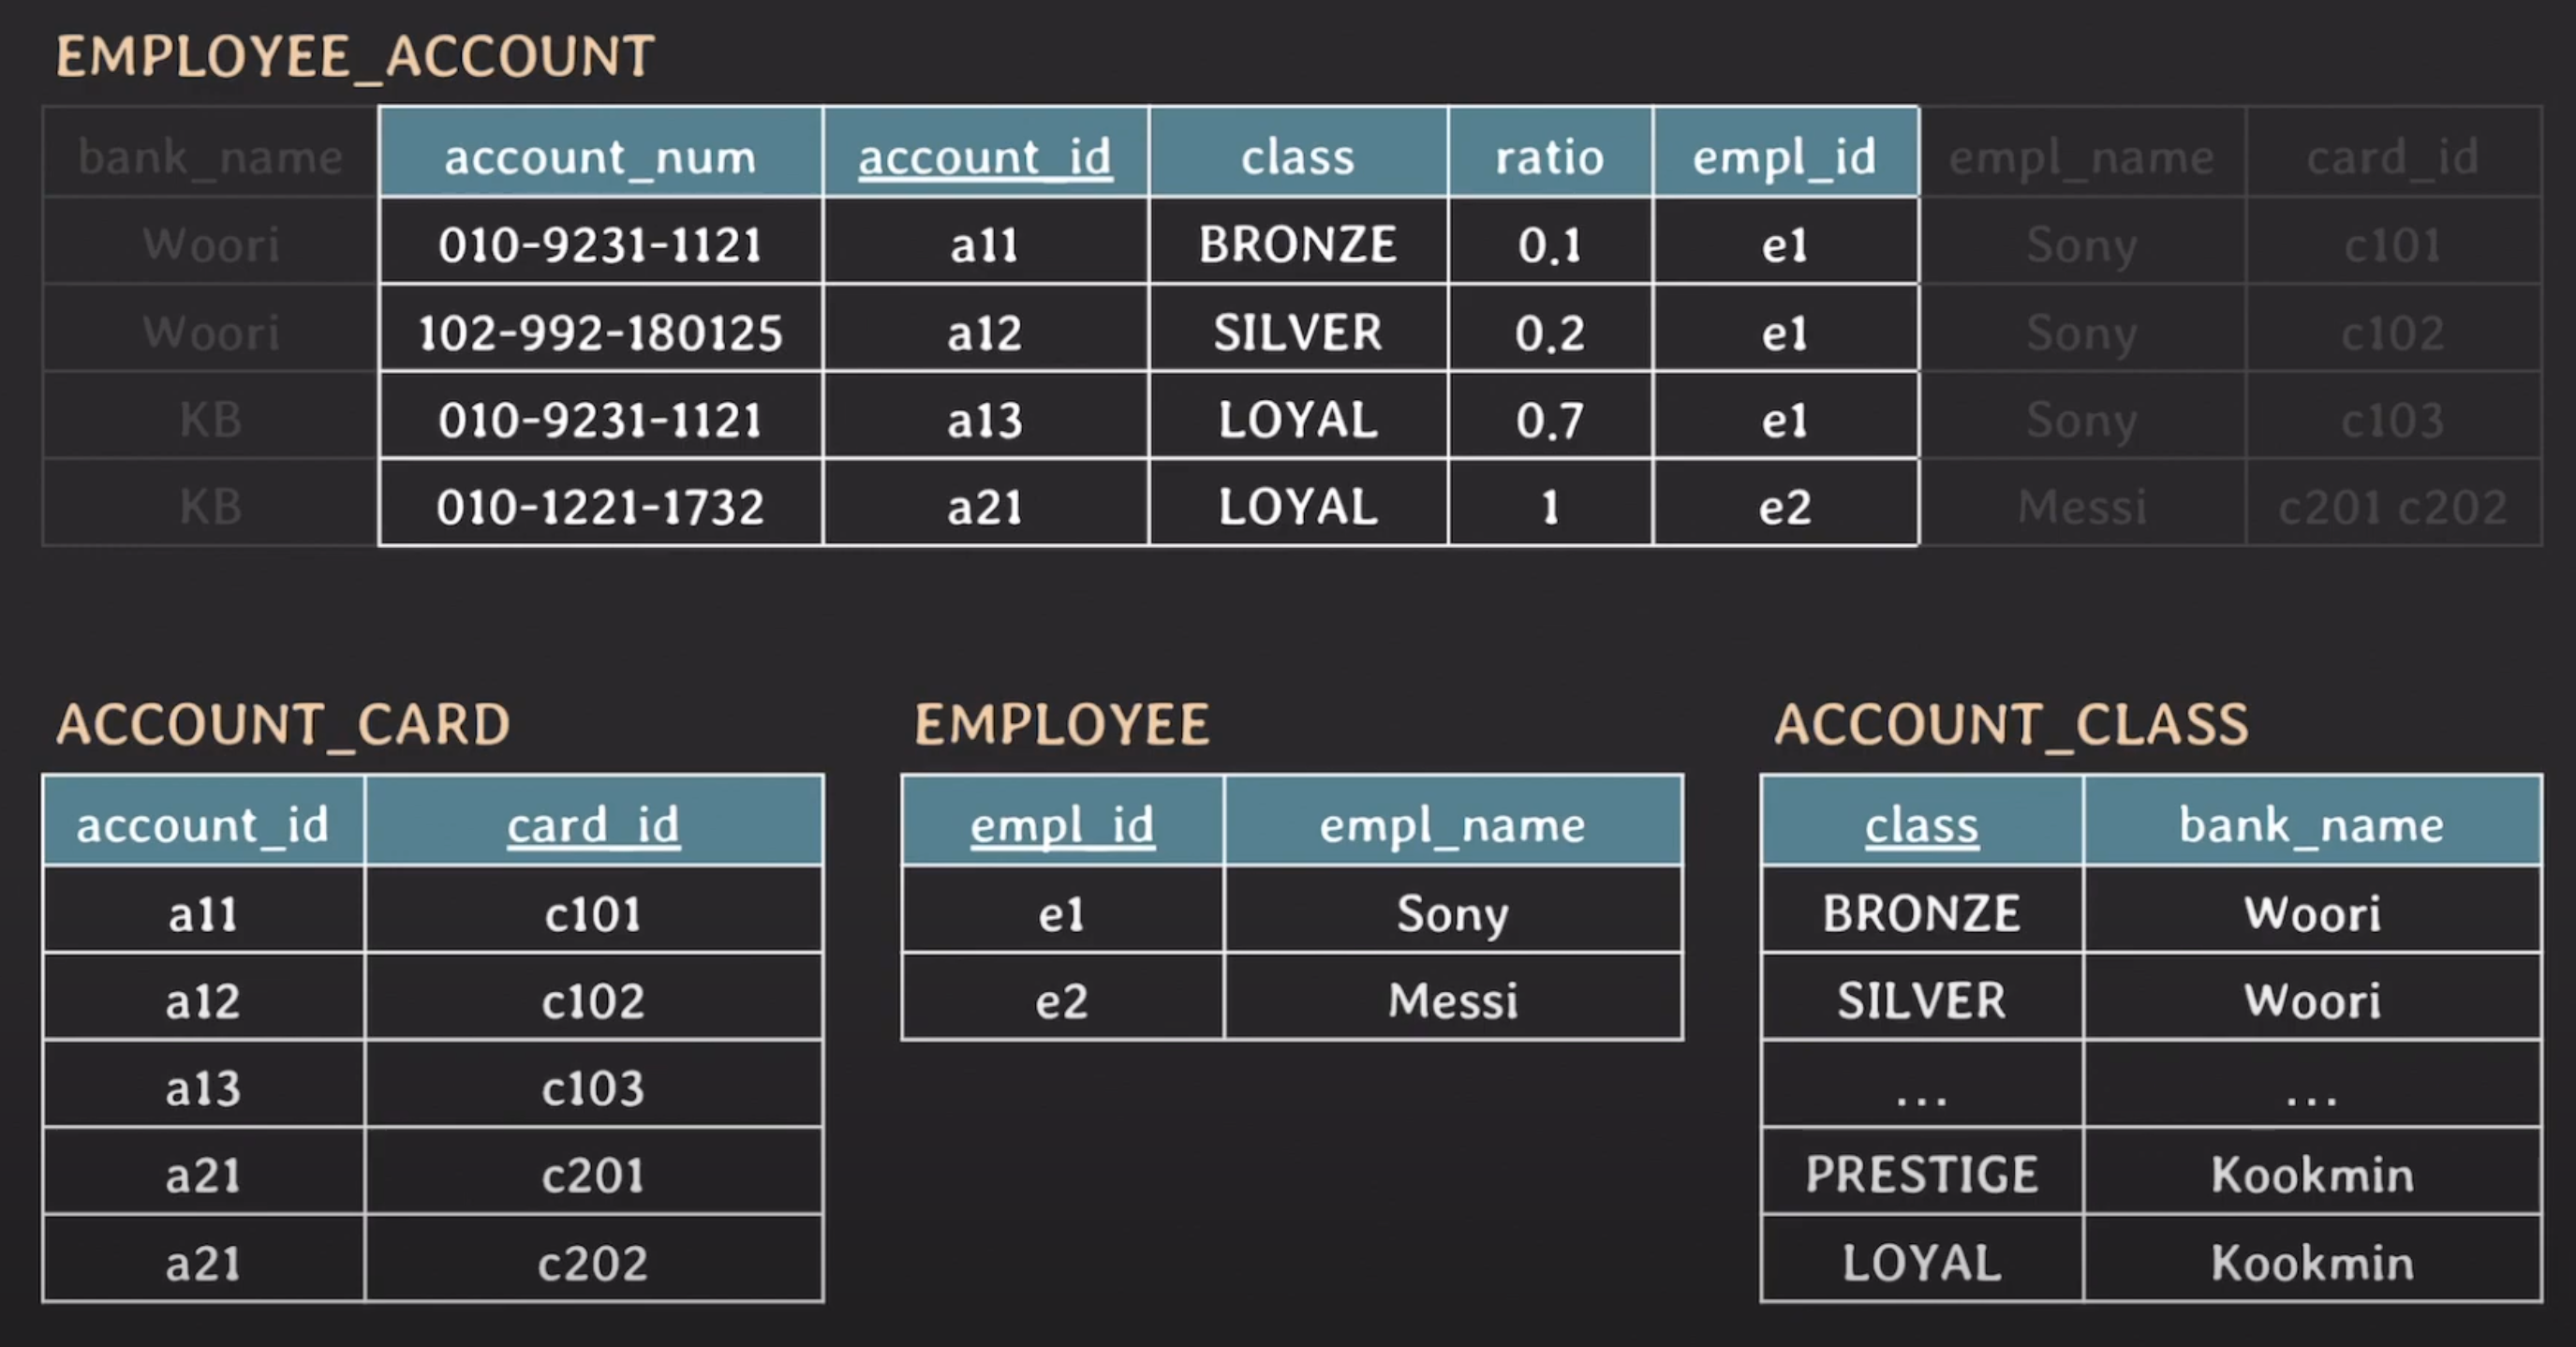Click the faded bank_name column header
Viewport: 2576px width, 1347px height.
coord(210,157)
